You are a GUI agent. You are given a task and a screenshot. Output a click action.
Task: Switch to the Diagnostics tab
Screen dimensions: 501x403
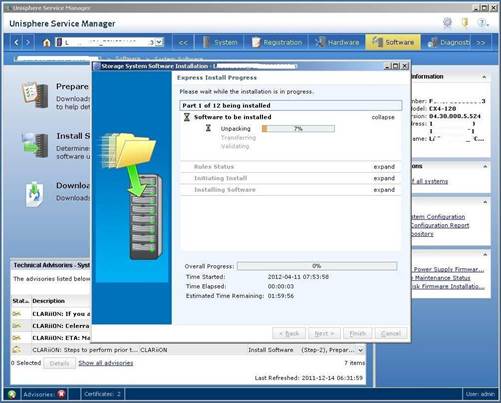click(x=449, y=42)
